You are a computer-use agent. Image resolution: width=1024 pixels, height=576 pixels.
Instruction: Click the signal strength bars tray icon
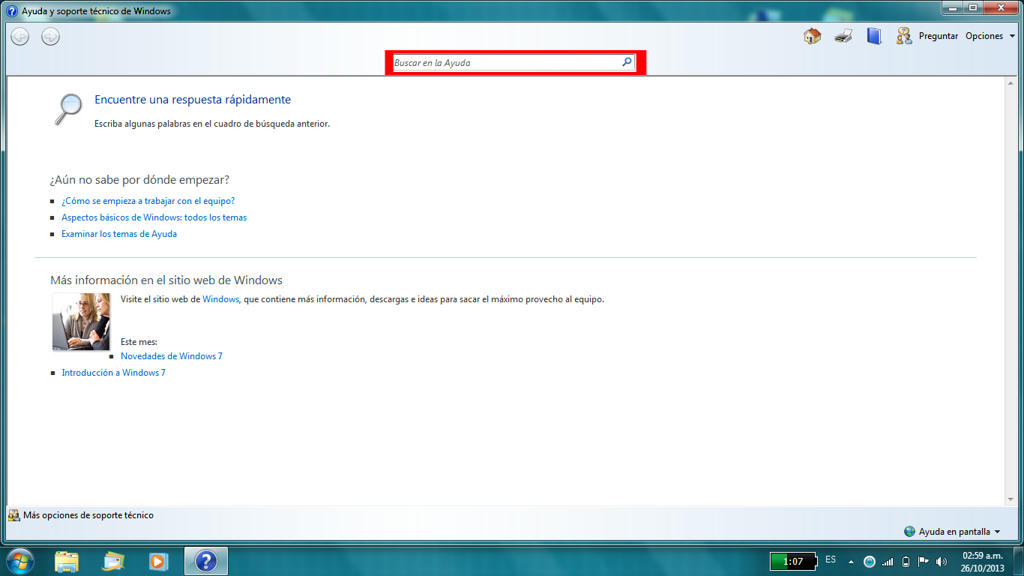coord(888,562)
